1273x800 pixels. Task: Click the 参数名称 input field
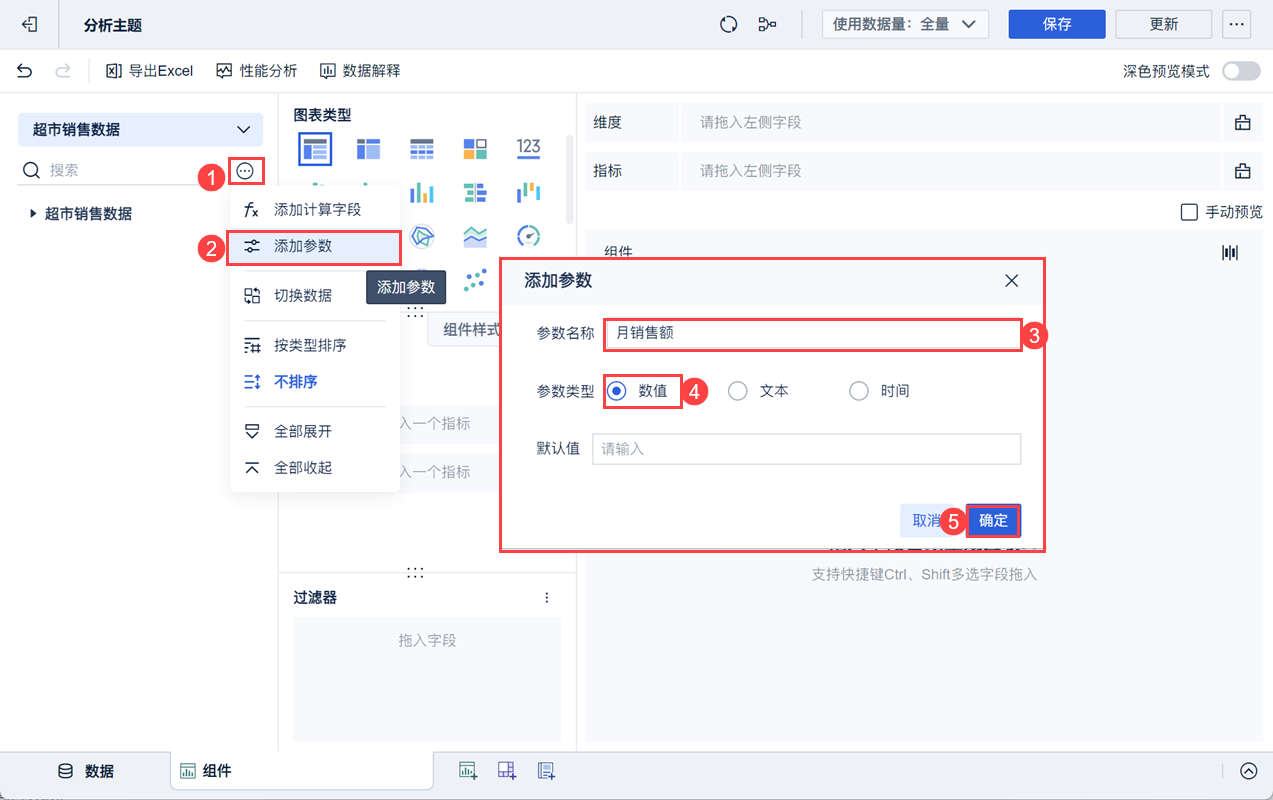(812, 334)
